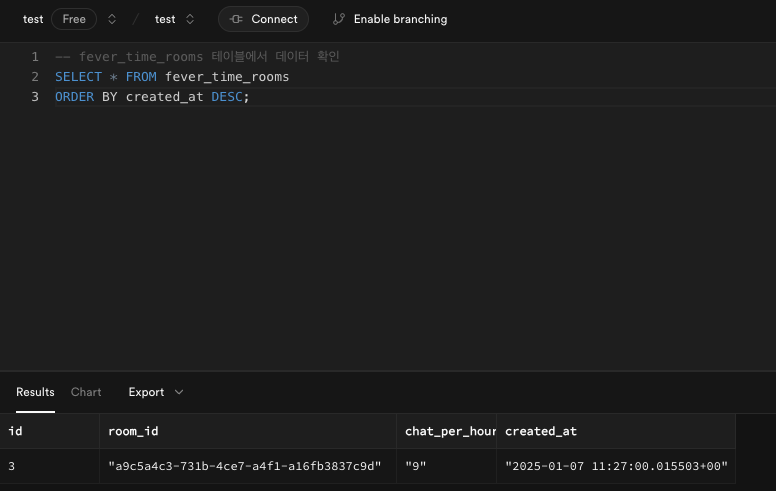Select the room_id cell a9c5a4c3-731b-4ce7
Image resolution: width=776 pixels, height=491 pixels.
(248, 466)
